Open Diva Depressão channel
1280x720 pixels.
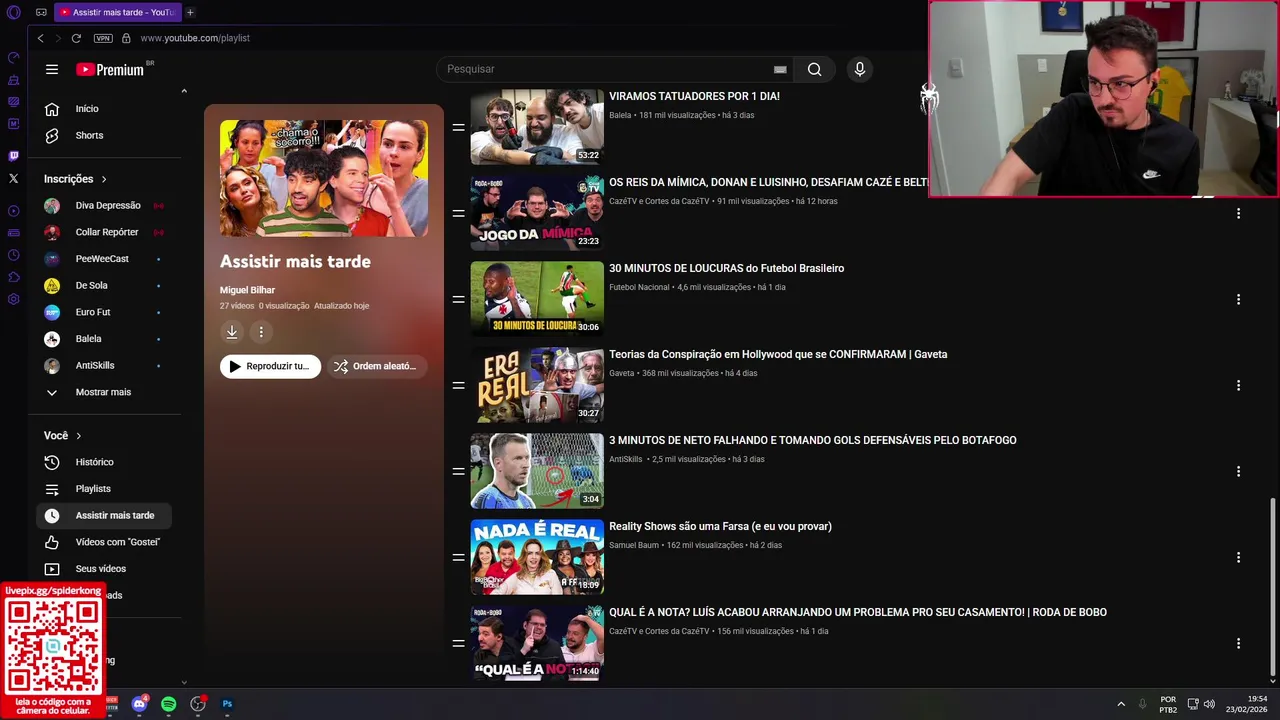104,205
